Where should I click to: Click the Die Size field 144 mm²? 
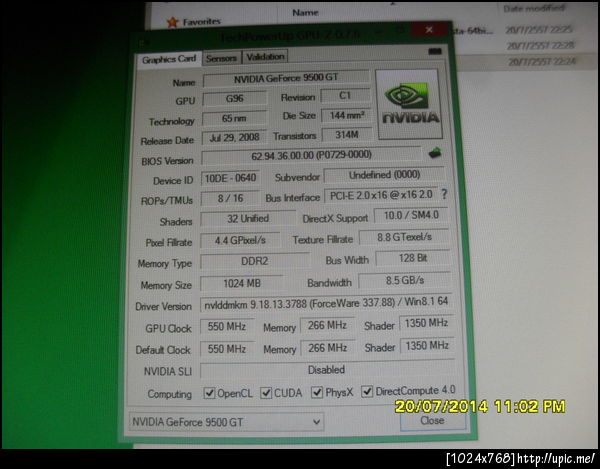(346, 116)
